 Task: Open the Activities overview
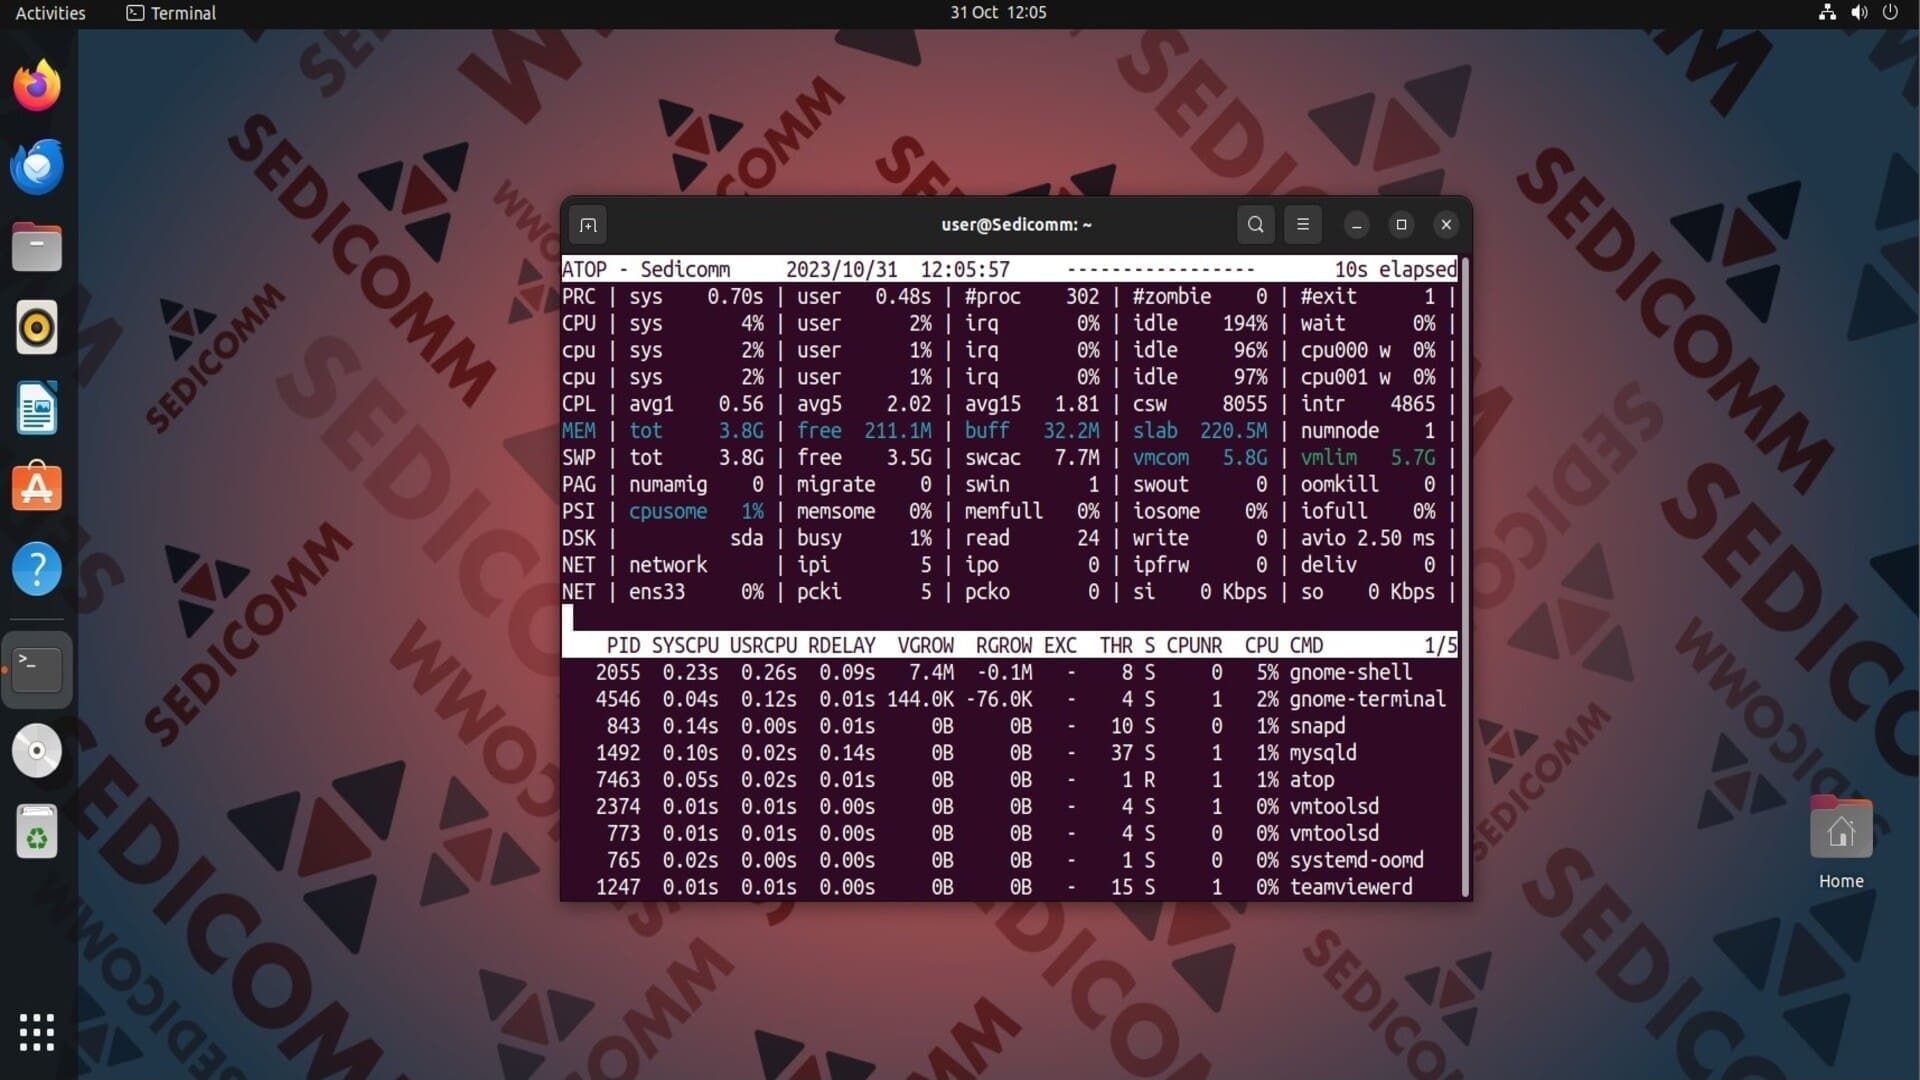[x=50, y=13]
